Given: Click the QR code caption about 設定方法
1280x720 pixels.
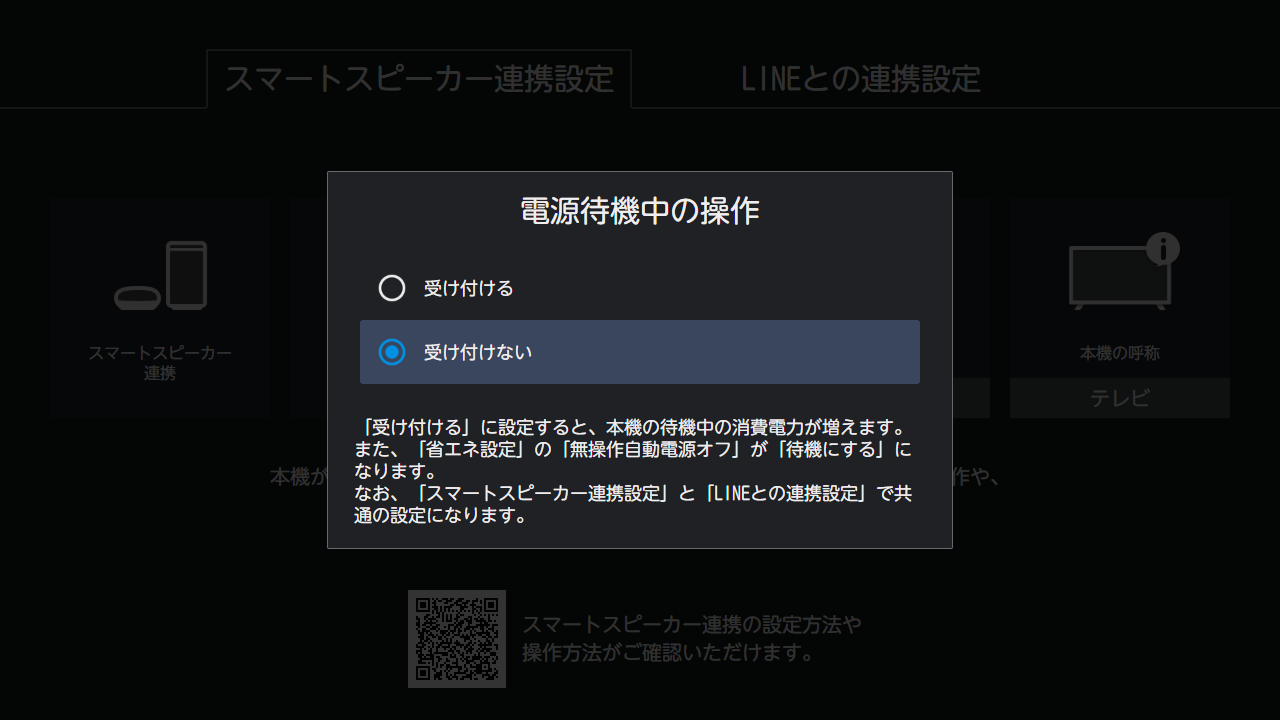Looking at the screenshot, I should pyautogui.click(x=692, y=626).
